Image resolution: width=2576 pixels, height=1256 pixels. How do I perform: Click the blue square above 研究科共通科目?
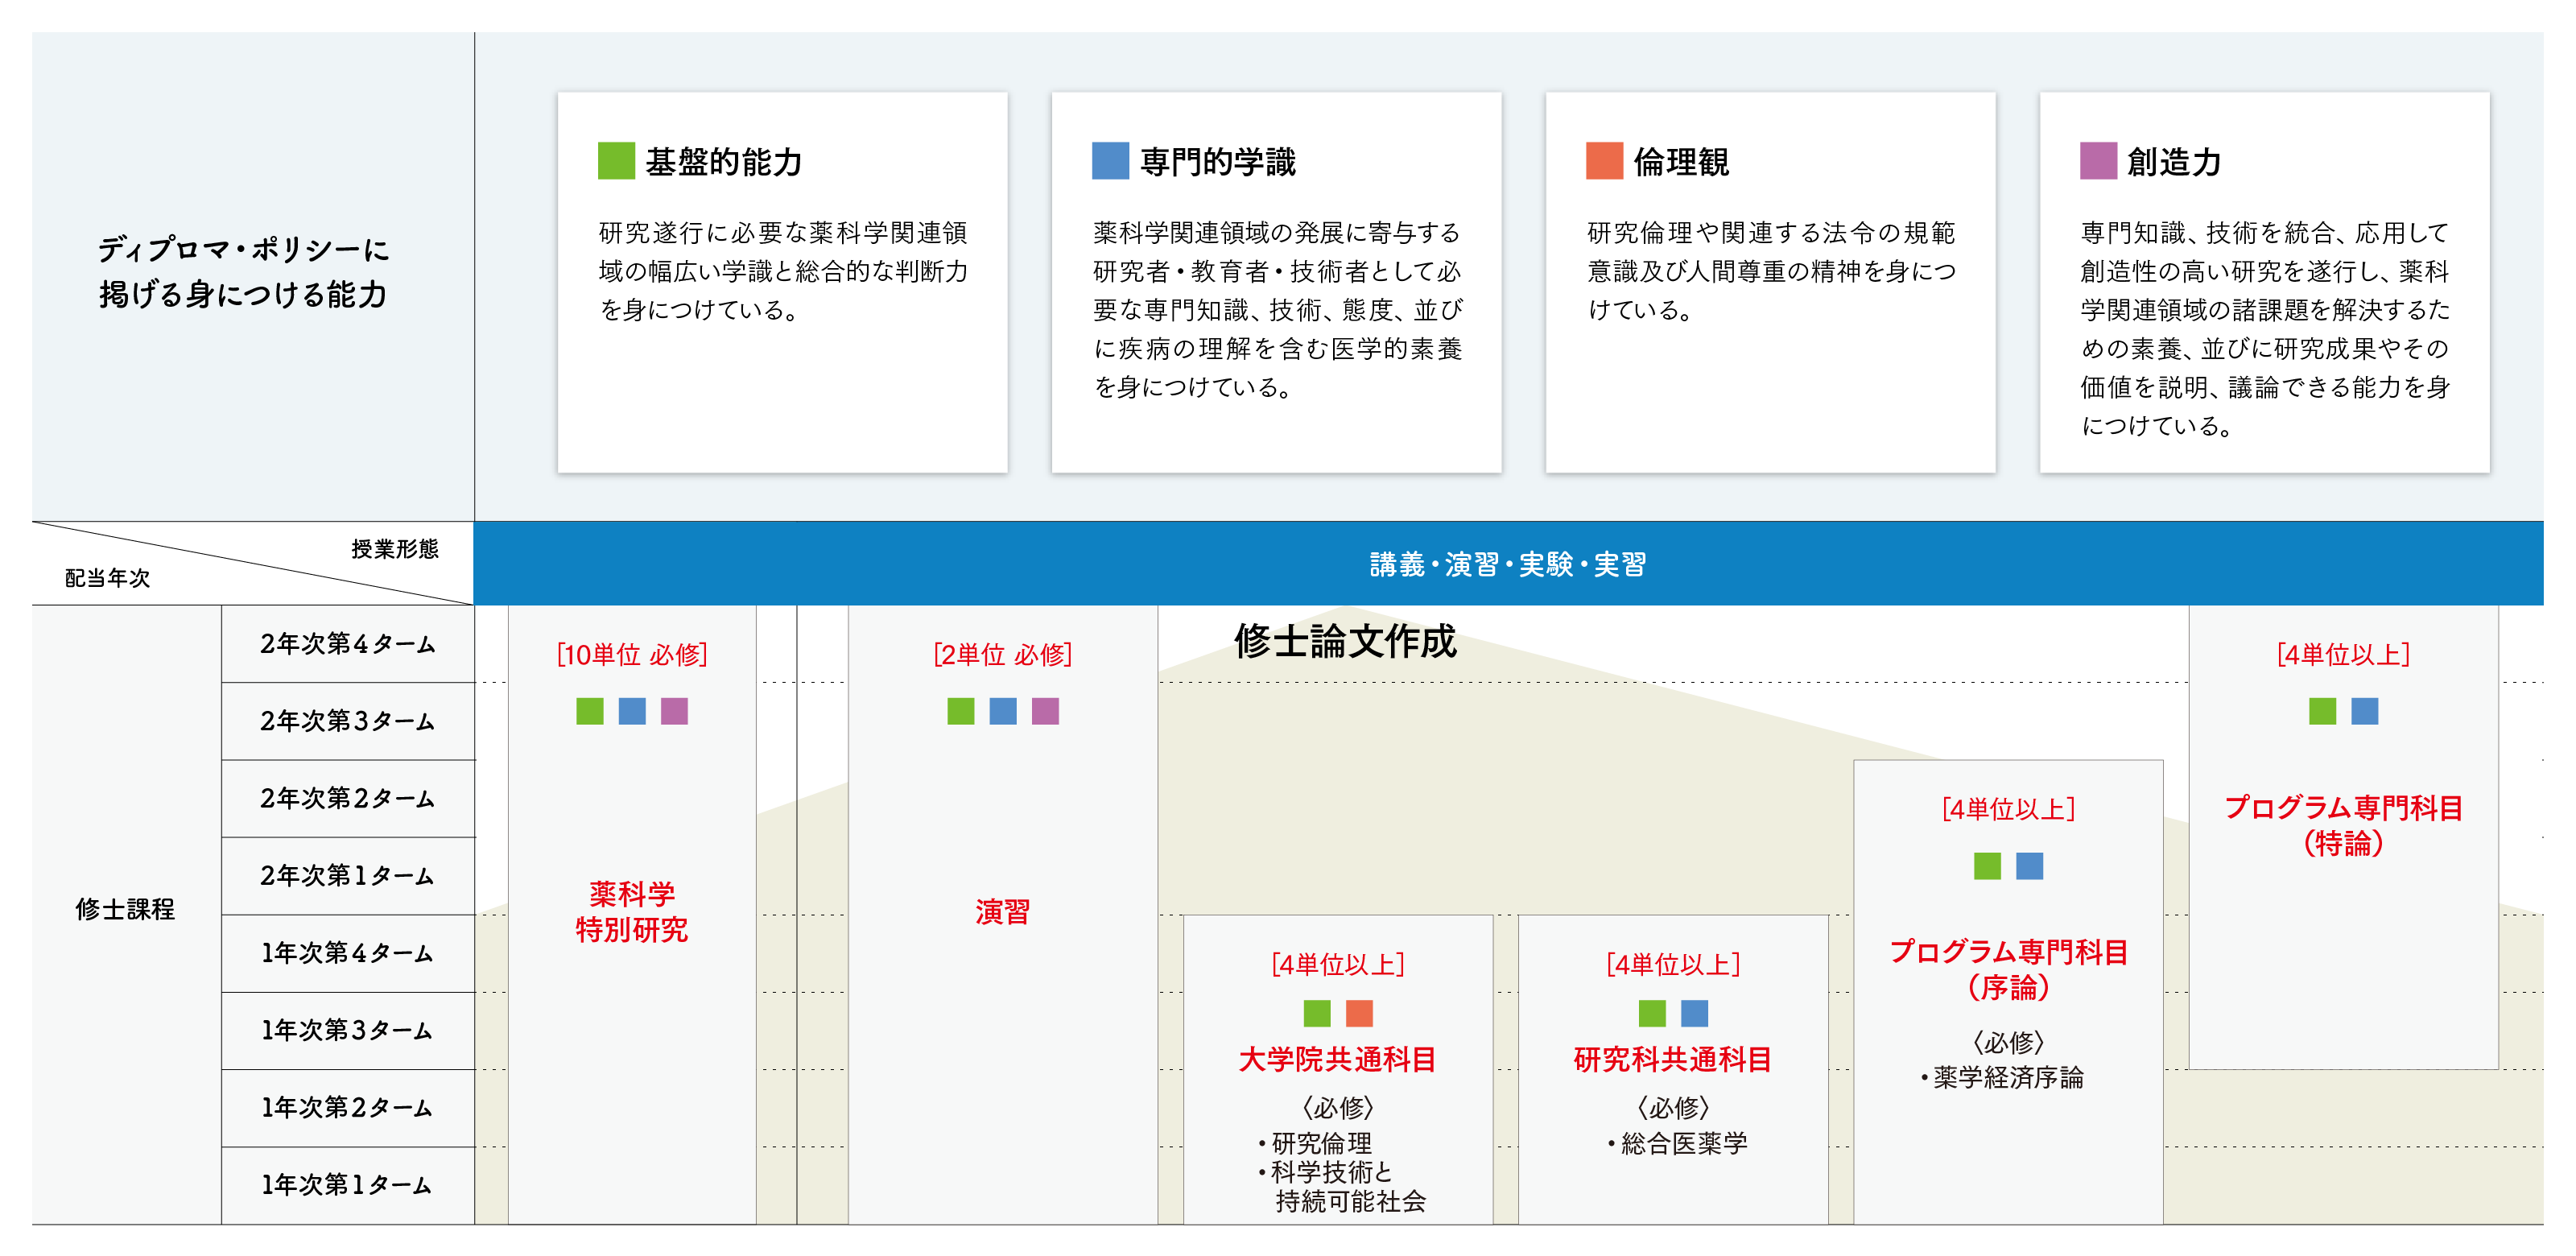coord(1694,1013)
